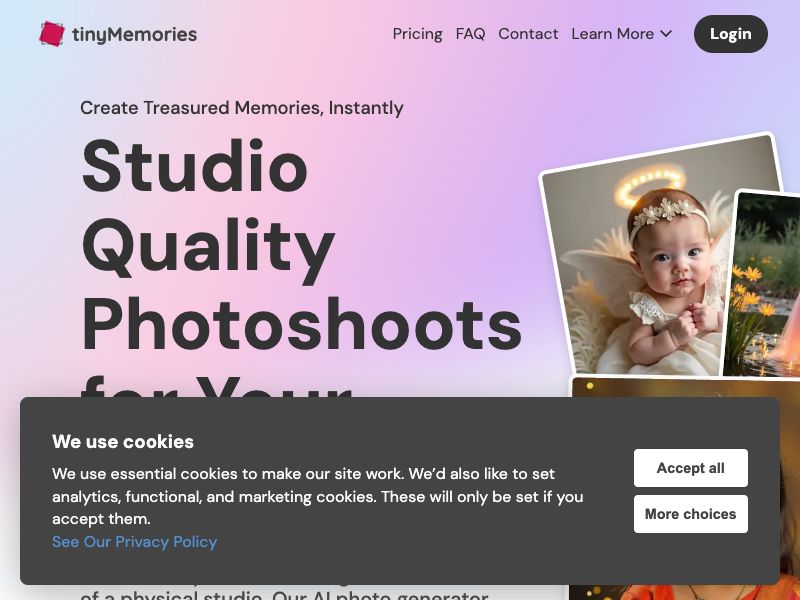Click the Create Treasured Memories tagline
Screen dimensions: 800x600
click(x=241, y=108)
